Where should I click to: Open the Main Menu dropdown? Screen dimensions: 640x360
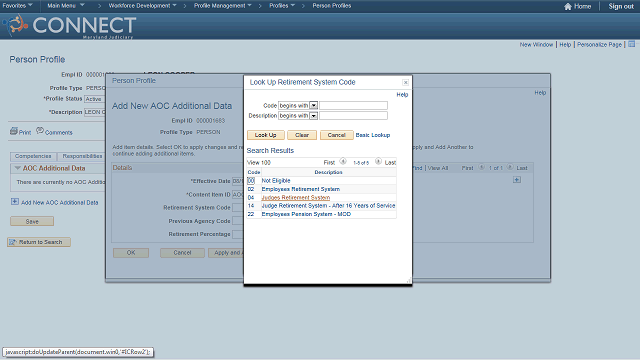tap(66, 6)
